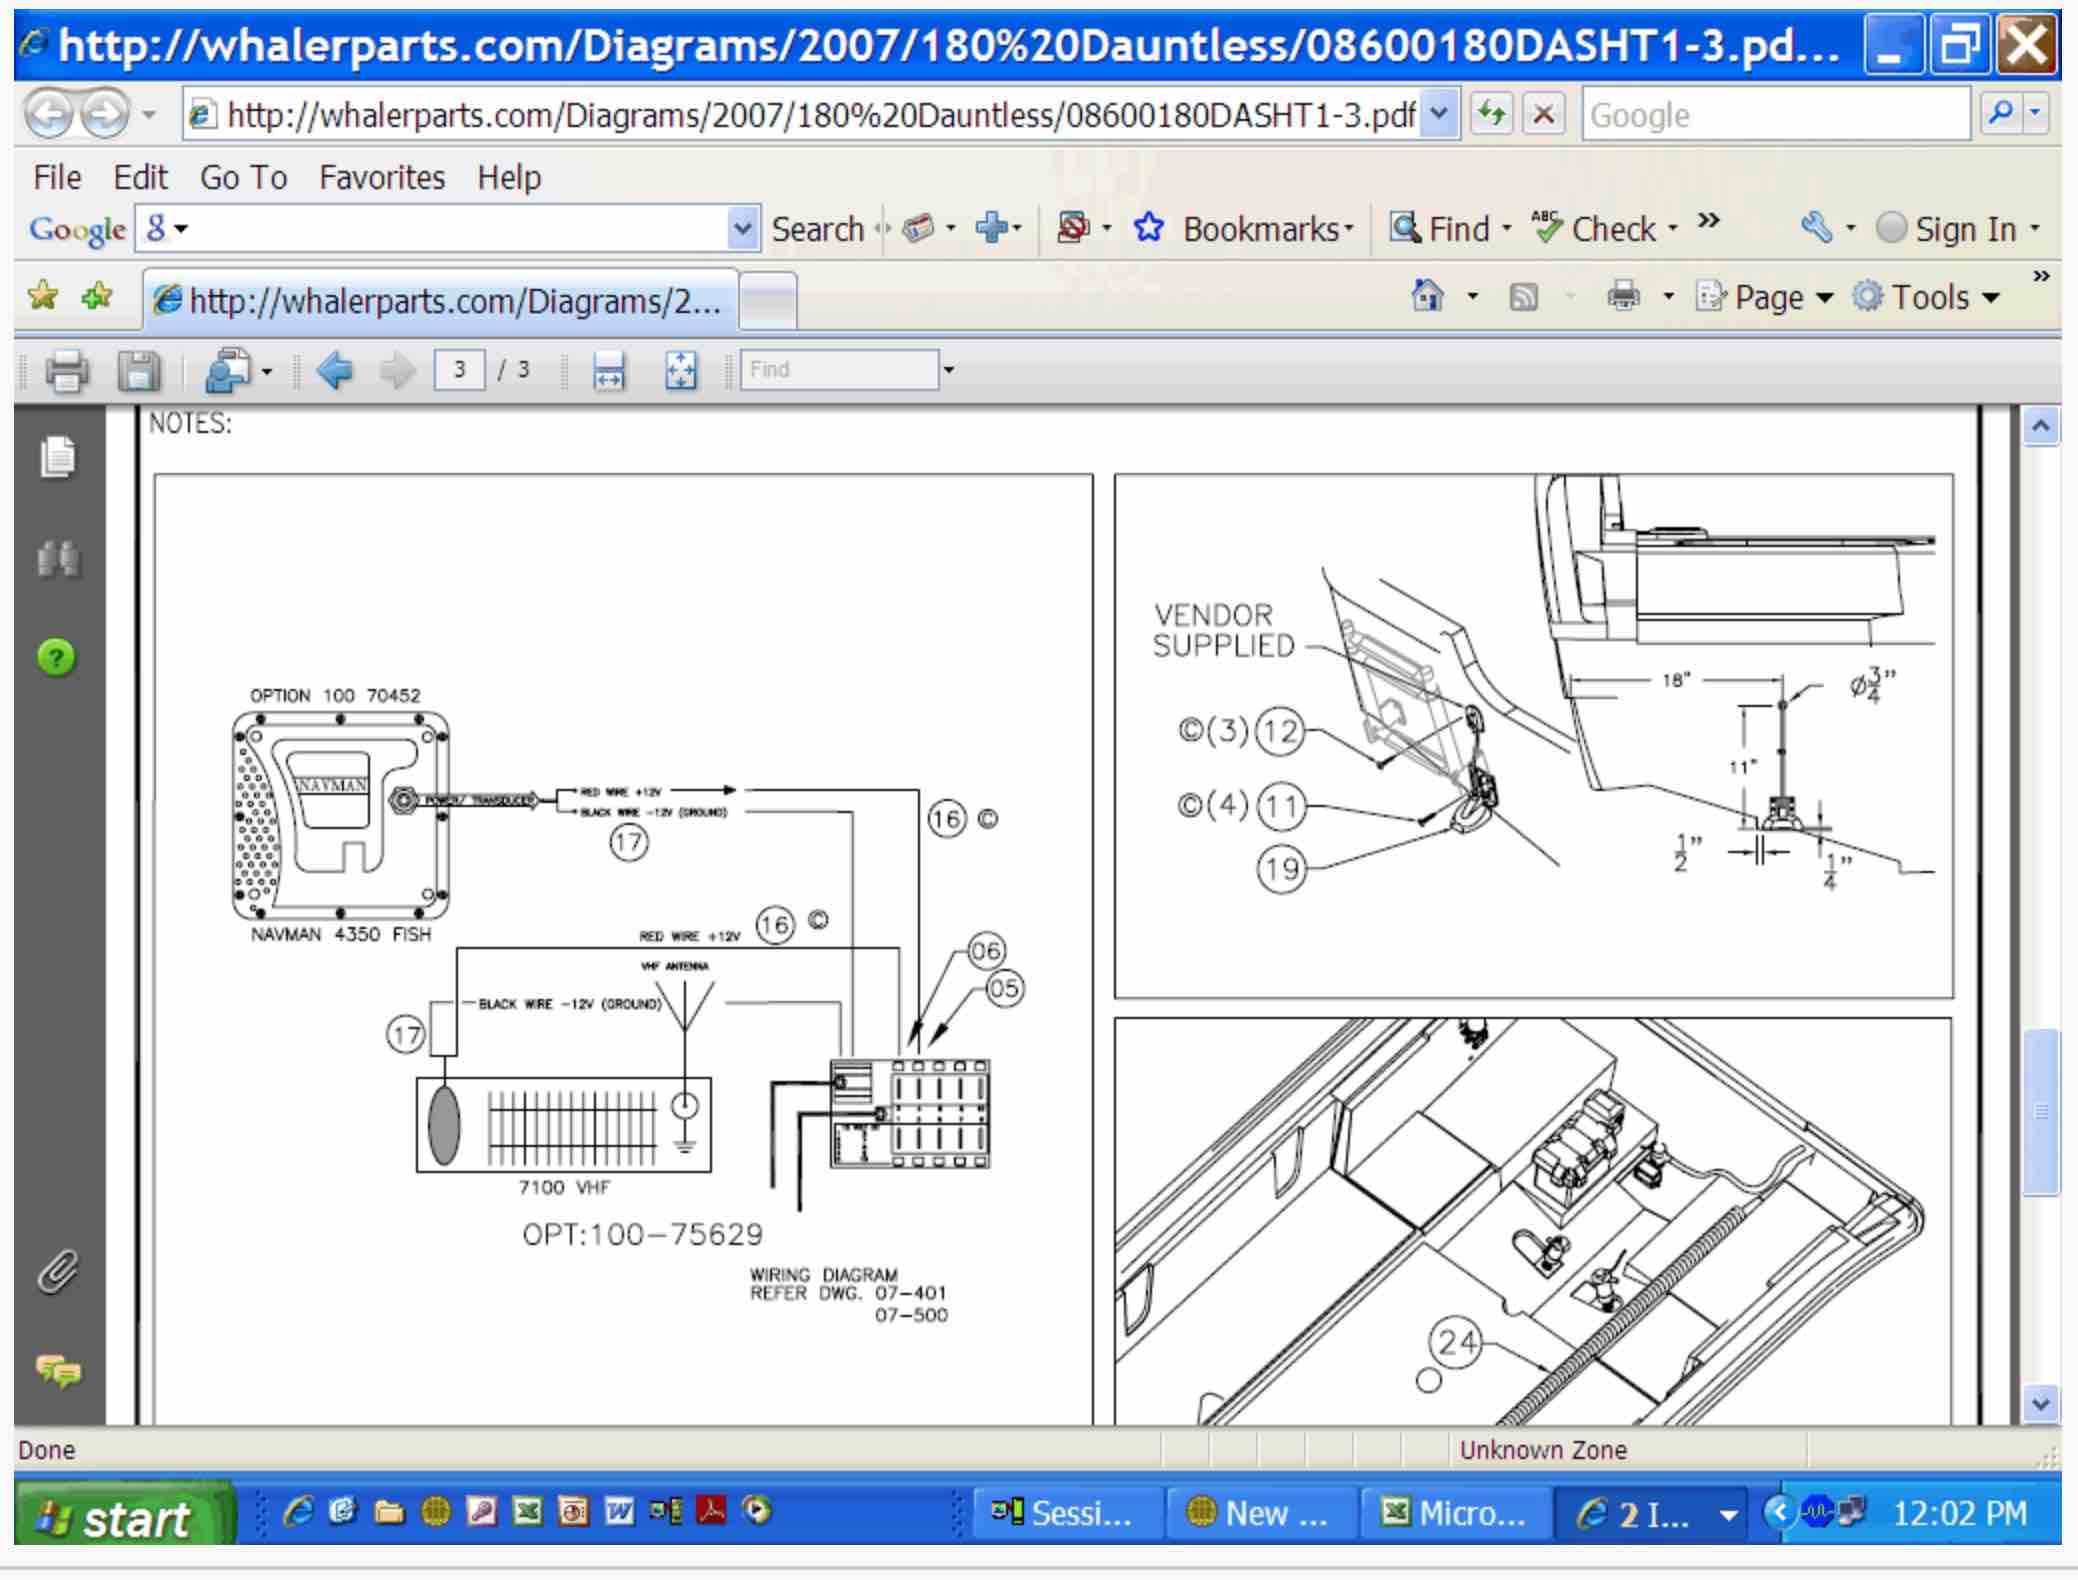
Task: Click the Google search box in the title area
Action: tap(1774, 115)
